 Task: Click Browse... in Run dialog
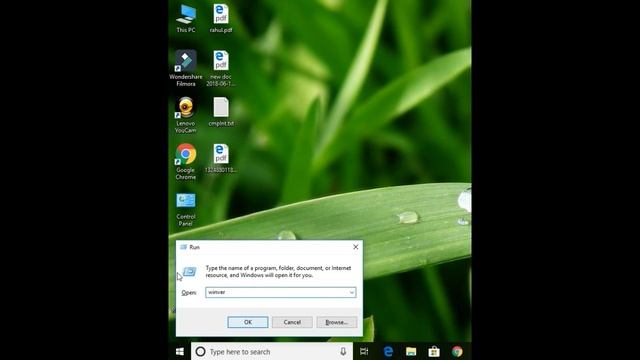click(337, 322)
